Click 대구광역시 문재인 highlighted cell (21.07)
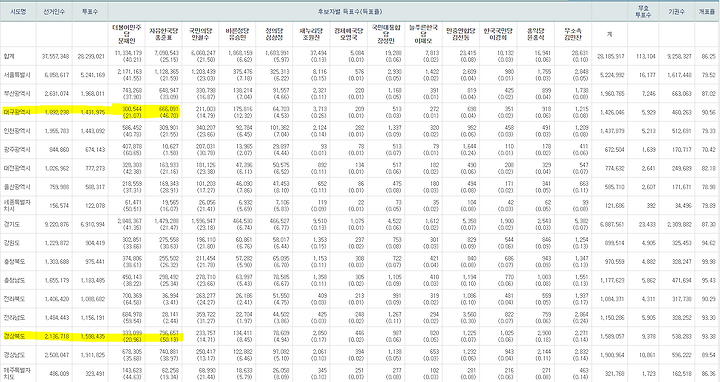 (131, 112)
